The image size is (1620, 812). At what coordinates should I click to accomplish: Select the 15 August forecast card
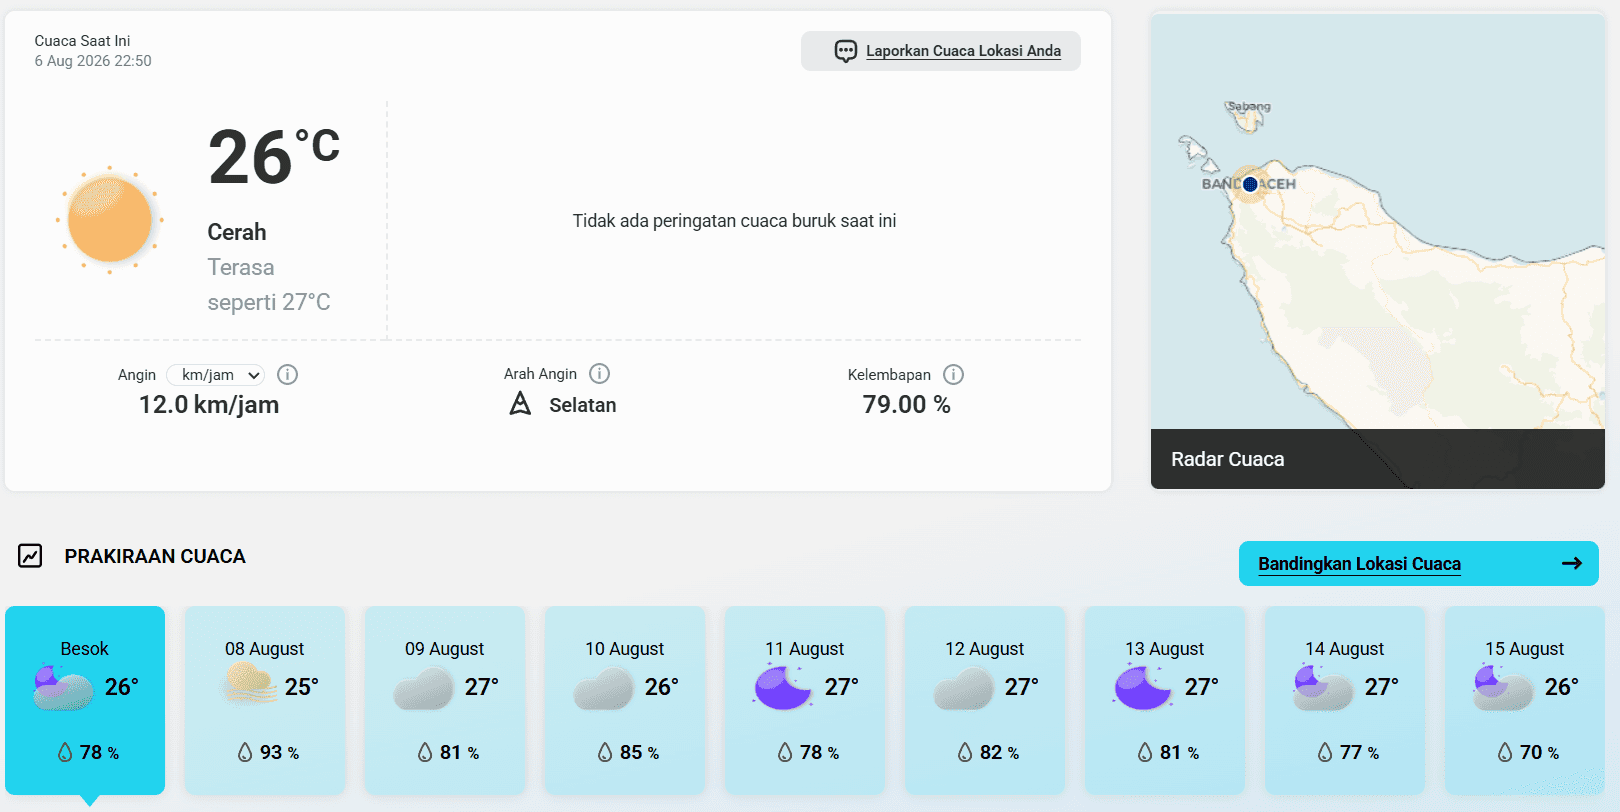(x=1525, y=700)
